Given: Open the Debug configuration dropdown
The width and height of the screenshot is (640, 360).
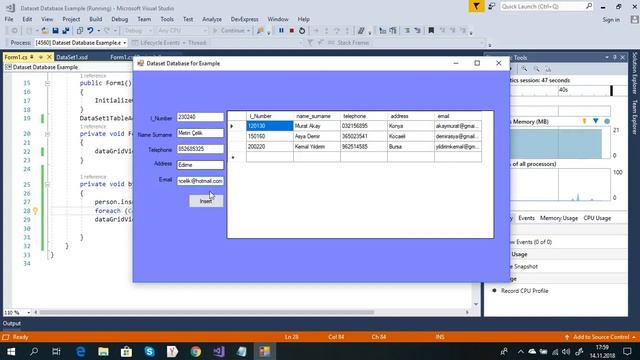Looking at the screenshot, I should pyautogui.click(x=138, y=31).
